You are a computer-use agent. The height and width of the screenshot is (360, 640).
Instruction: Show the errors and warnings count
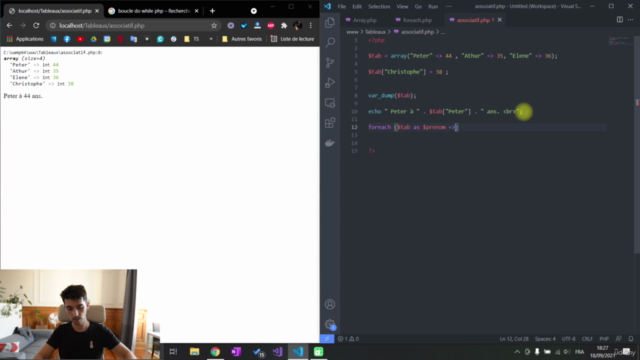pyautogui.click(x=348, y=339)
